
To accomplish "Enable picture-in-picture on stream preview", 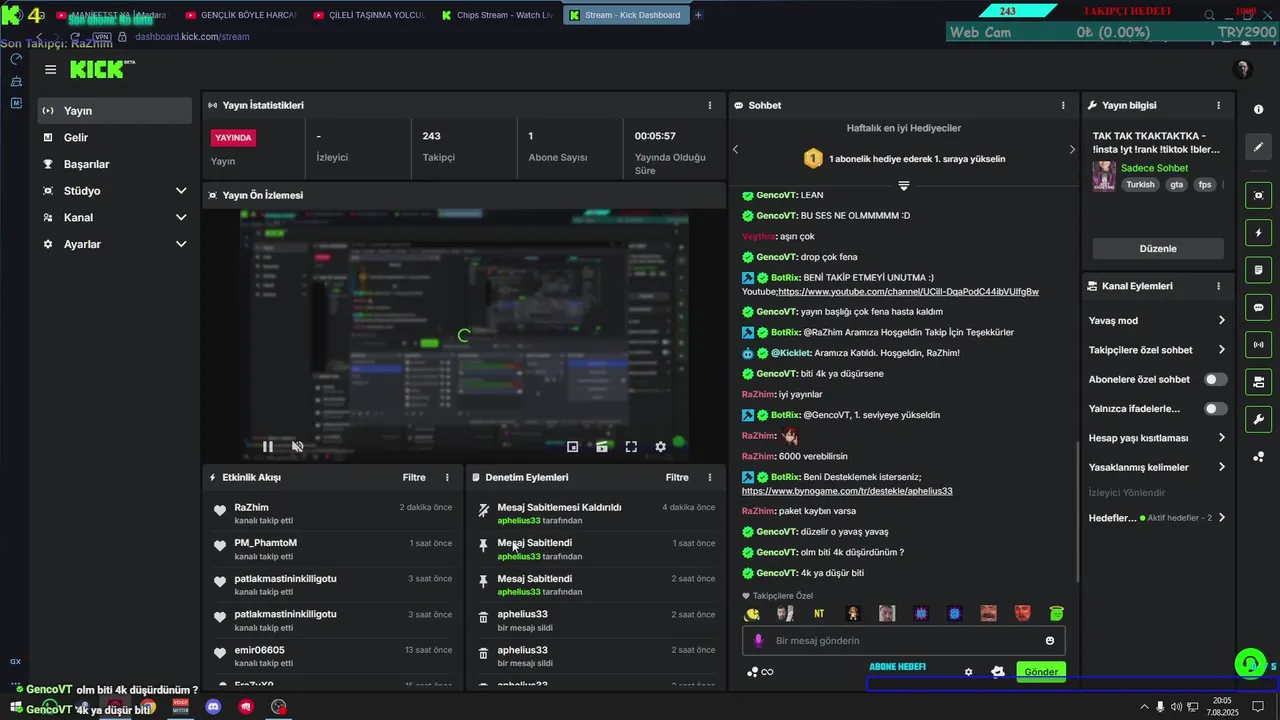I will [x=572, y=447].
